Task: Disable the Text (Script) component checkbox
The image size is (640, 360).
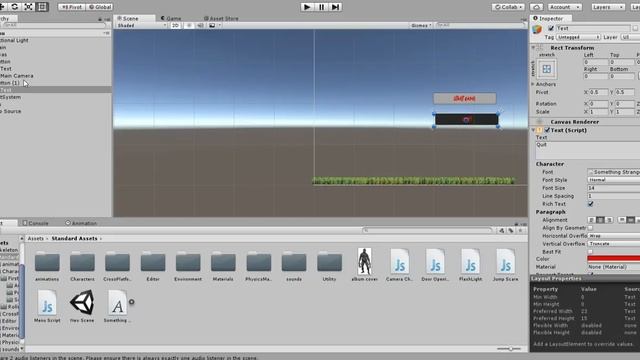Action: click(x=547, y=130)
